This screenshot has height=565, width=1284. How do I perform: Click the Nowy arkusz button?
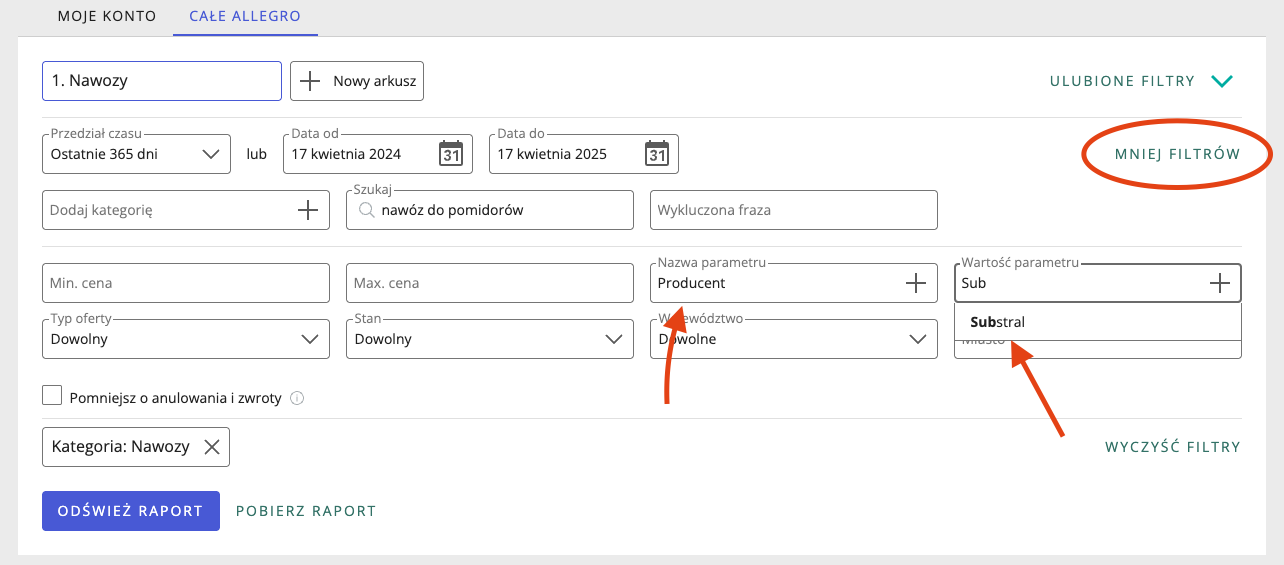tap(357, 81)
